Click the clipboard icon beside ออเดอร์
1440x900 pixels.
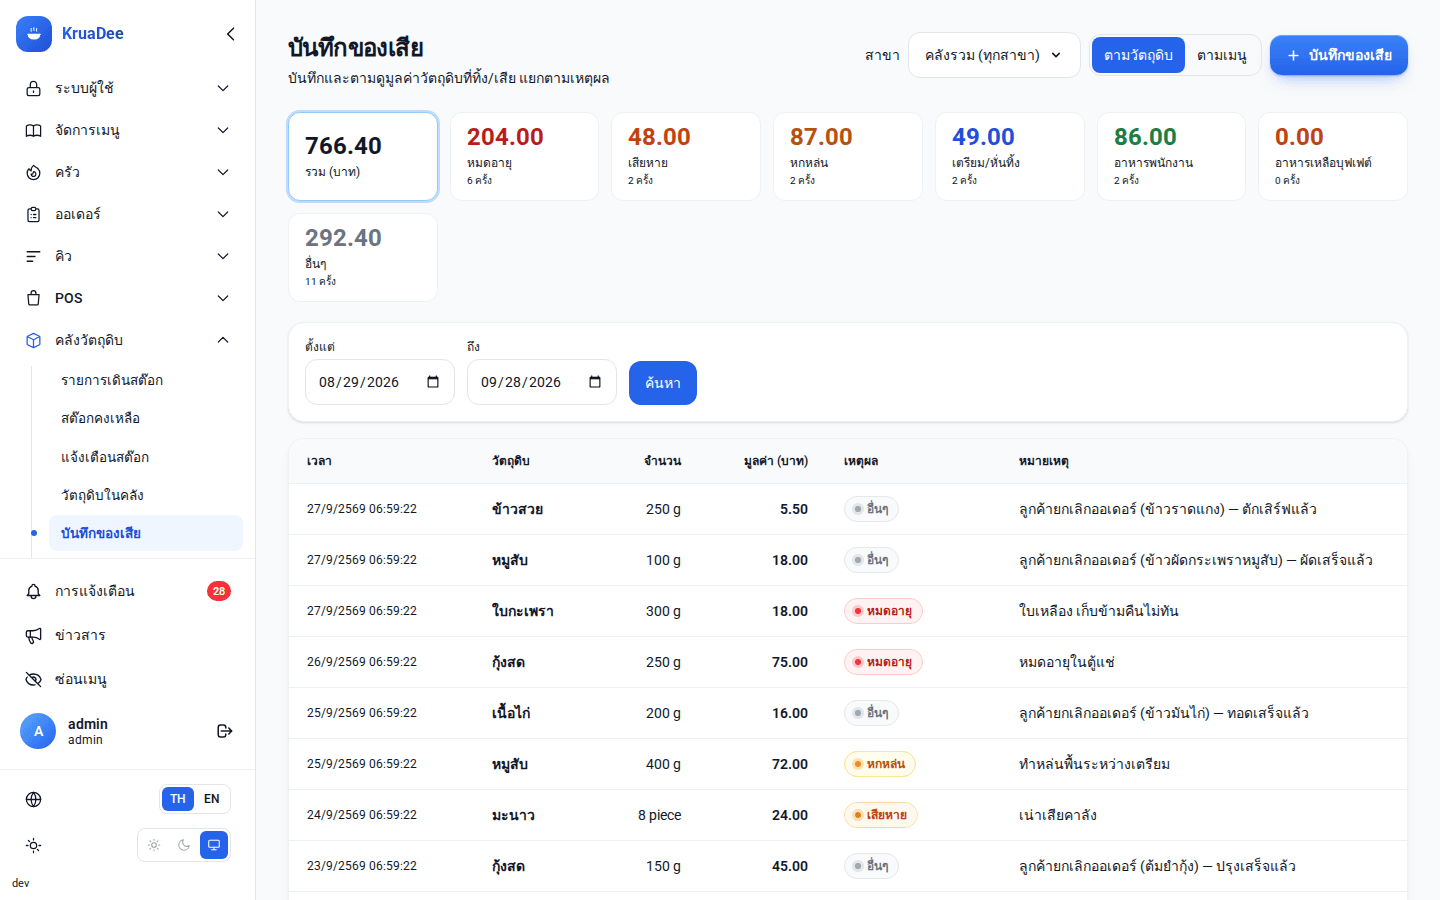click(34, 214)
